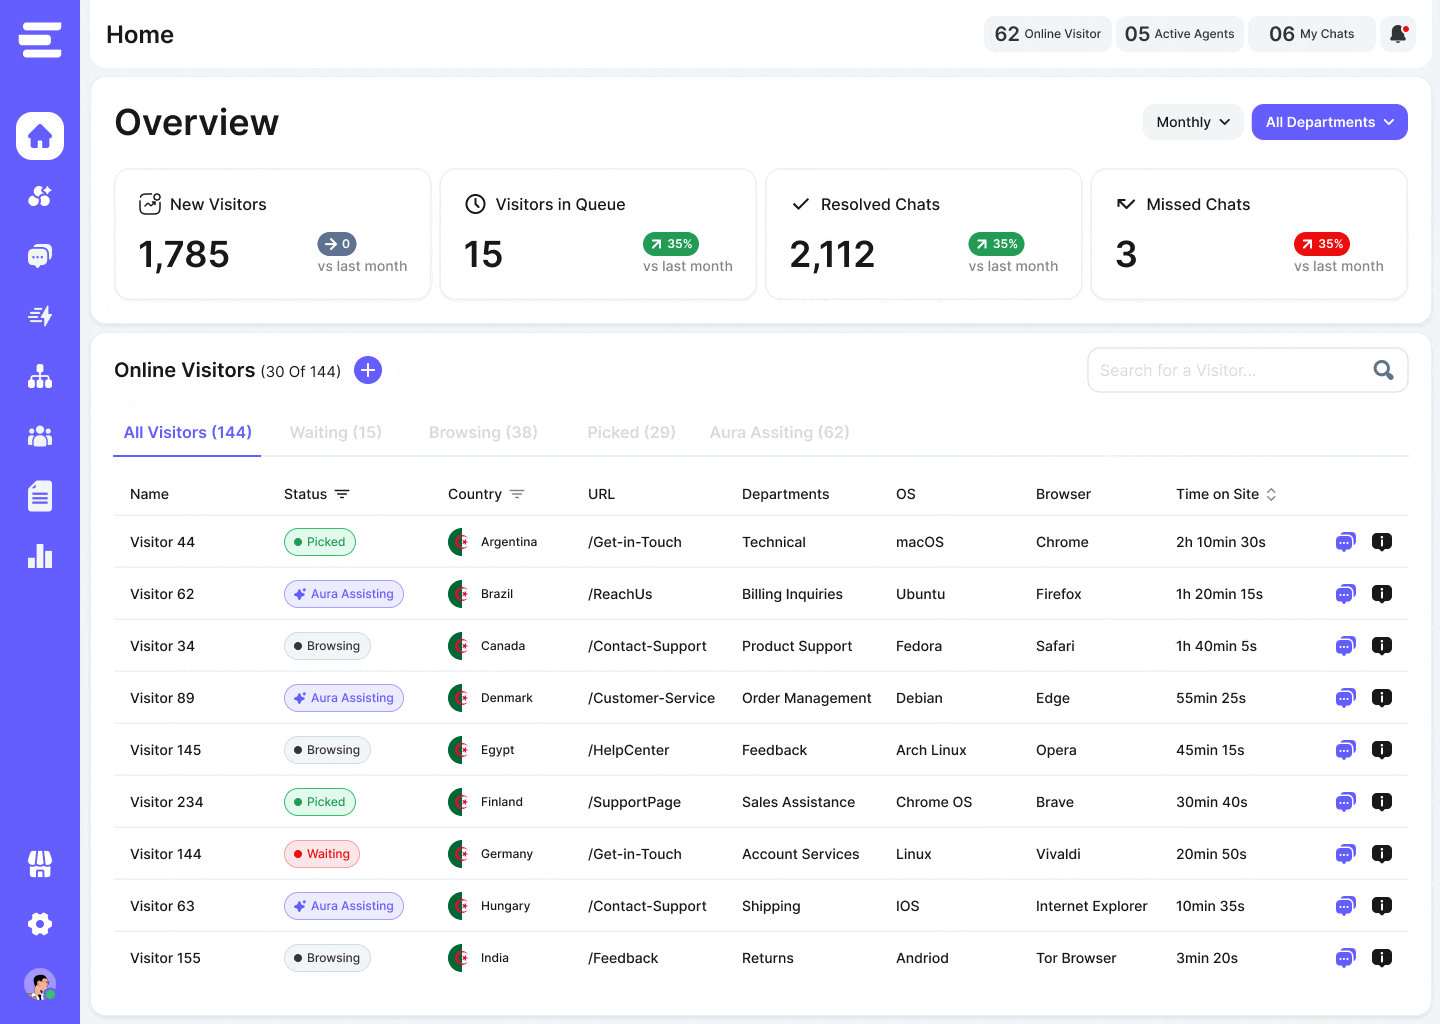Sort by Time on Site column
The height and width of the screenshot is (1024, 1440).
tap(1271, 494)
